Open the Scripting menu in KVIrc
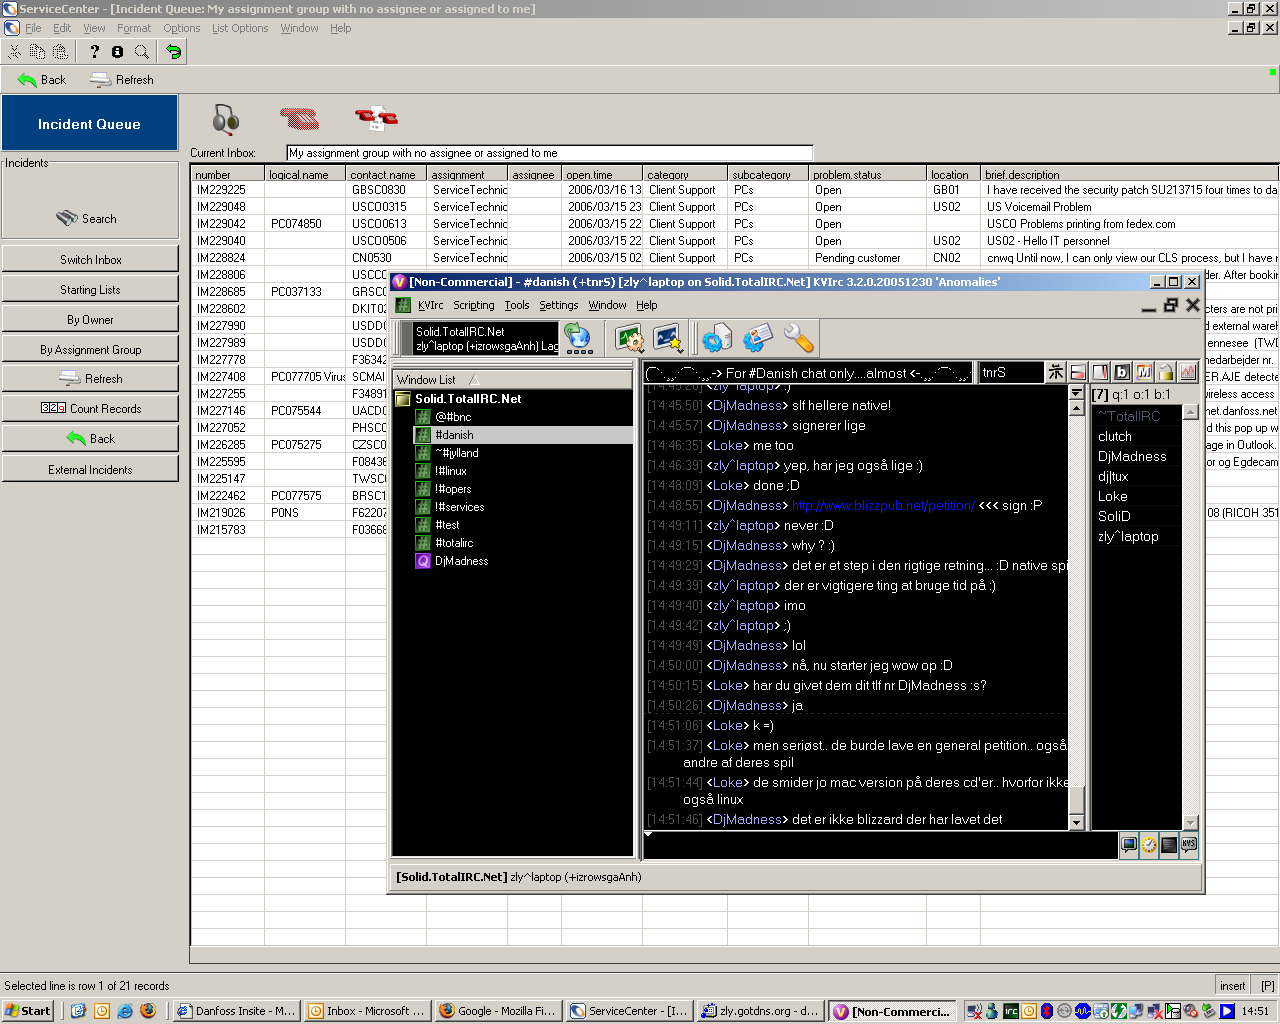Screen dimensions: 1280x1024 (473, 306)
